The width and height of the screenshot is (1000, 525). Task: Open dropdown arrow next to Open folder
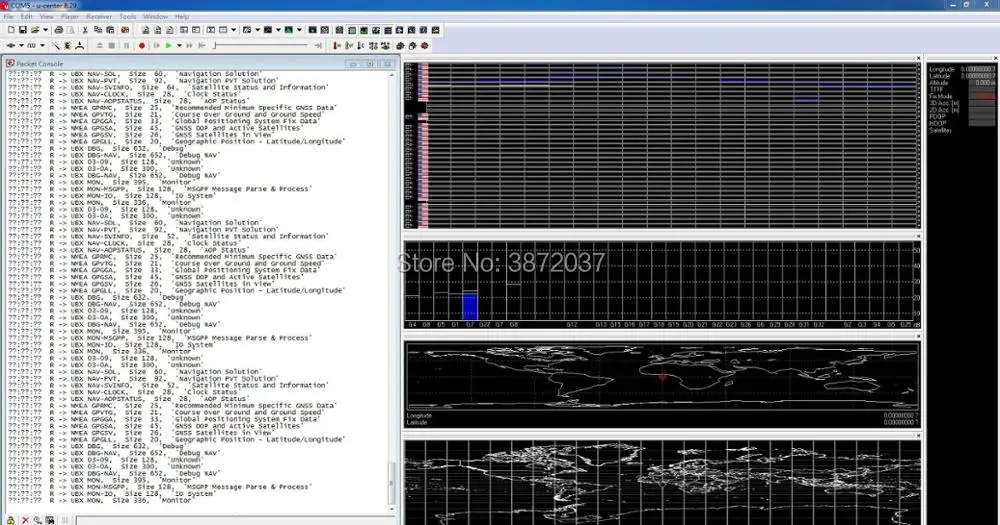point(45,30)
